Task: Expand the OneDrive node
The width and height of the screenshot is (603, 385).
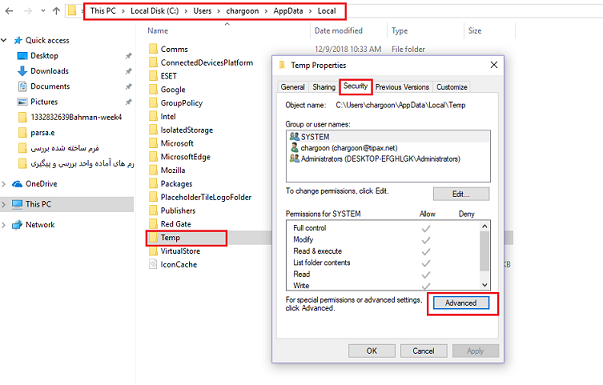Action: 4,184
